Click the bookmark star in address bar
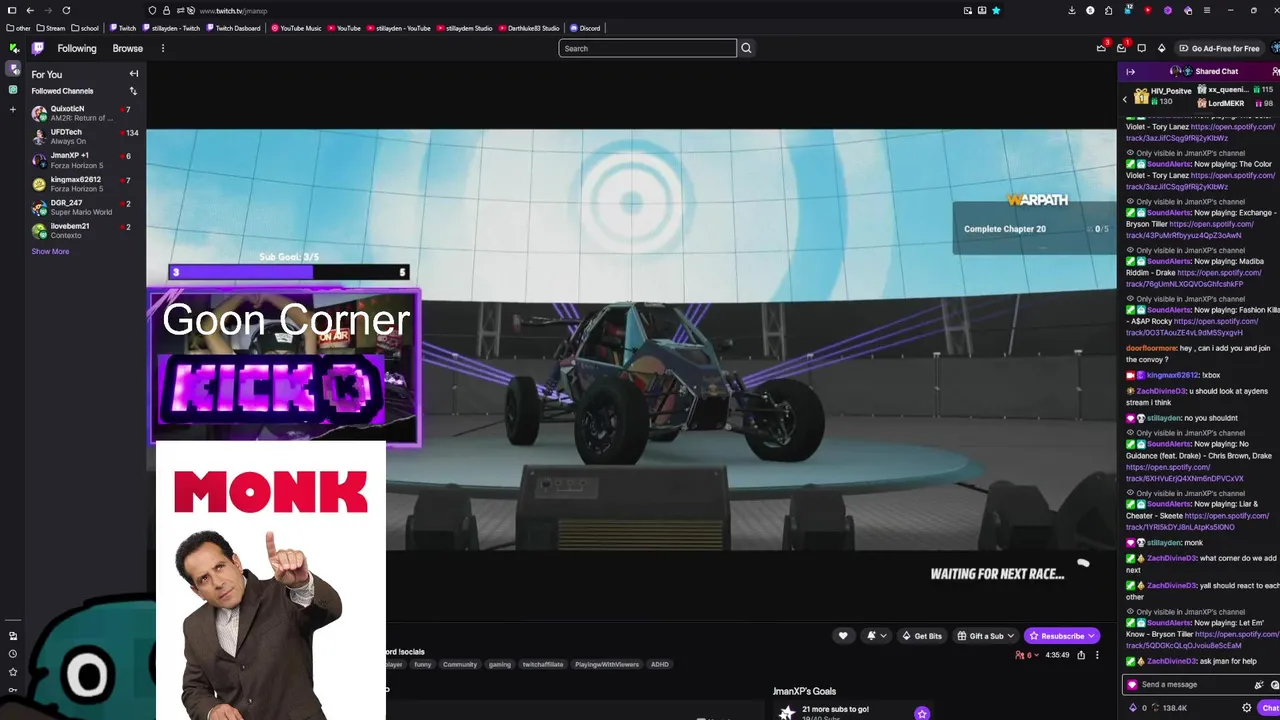The height and width of the screenshot is (720, 1280). click(x=996, y=10)
